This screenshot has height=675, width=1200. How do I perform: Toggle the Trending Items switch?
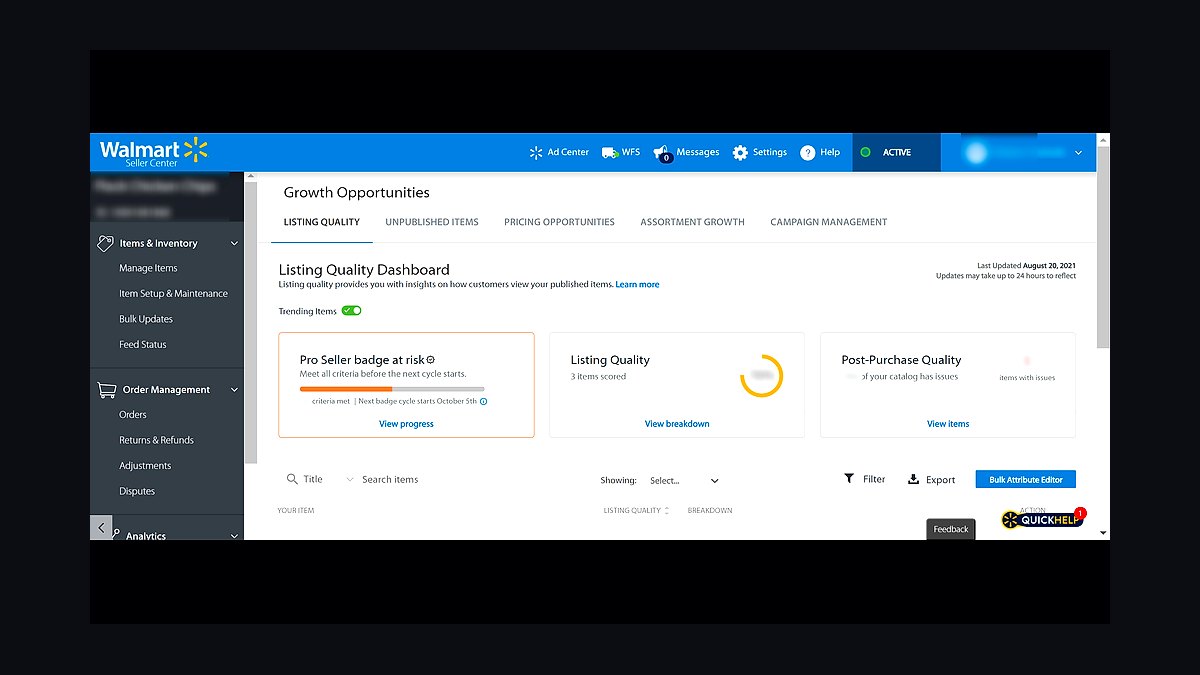click(x=351, y=311)
